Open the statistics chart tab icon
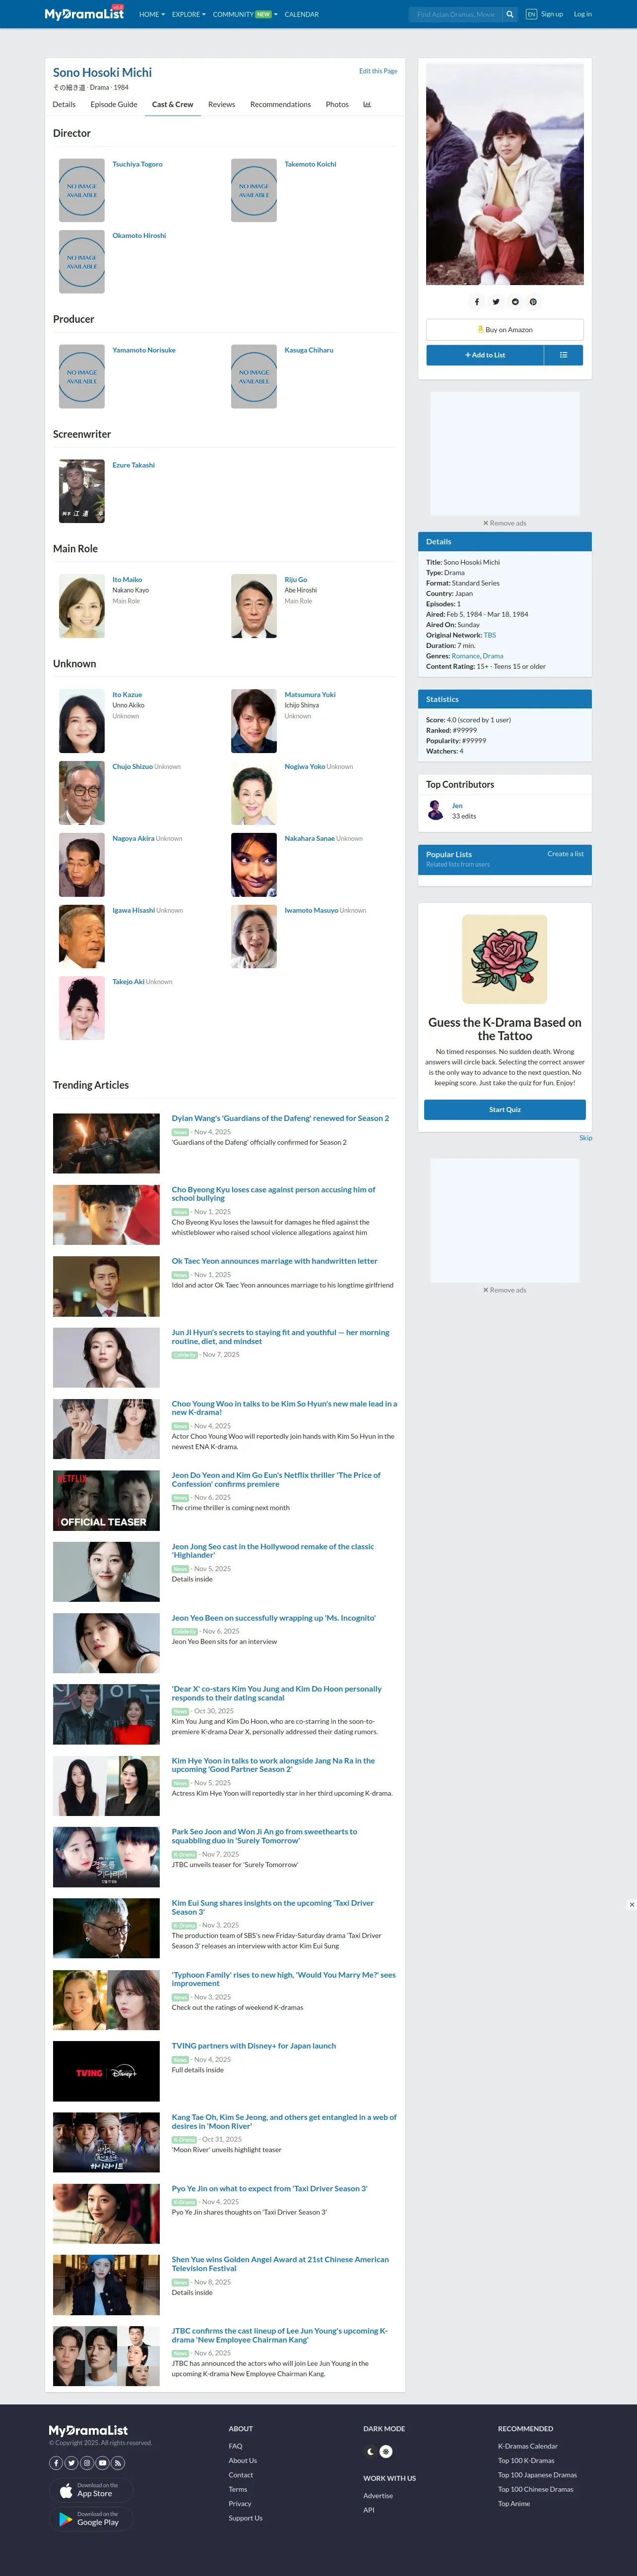Image resolution: width=637 pixels, height=2576 pixels. [367, 104]
